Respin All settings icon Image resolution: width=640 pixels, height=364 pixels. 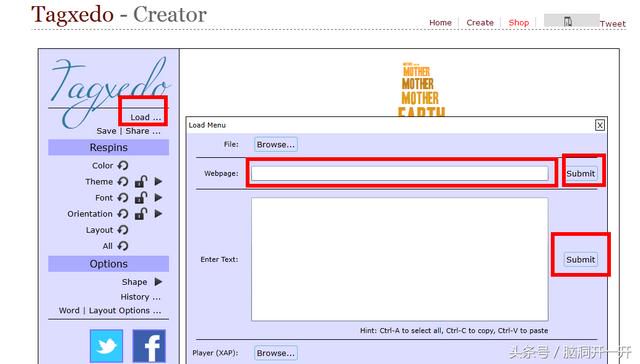[x=123, y=246]
